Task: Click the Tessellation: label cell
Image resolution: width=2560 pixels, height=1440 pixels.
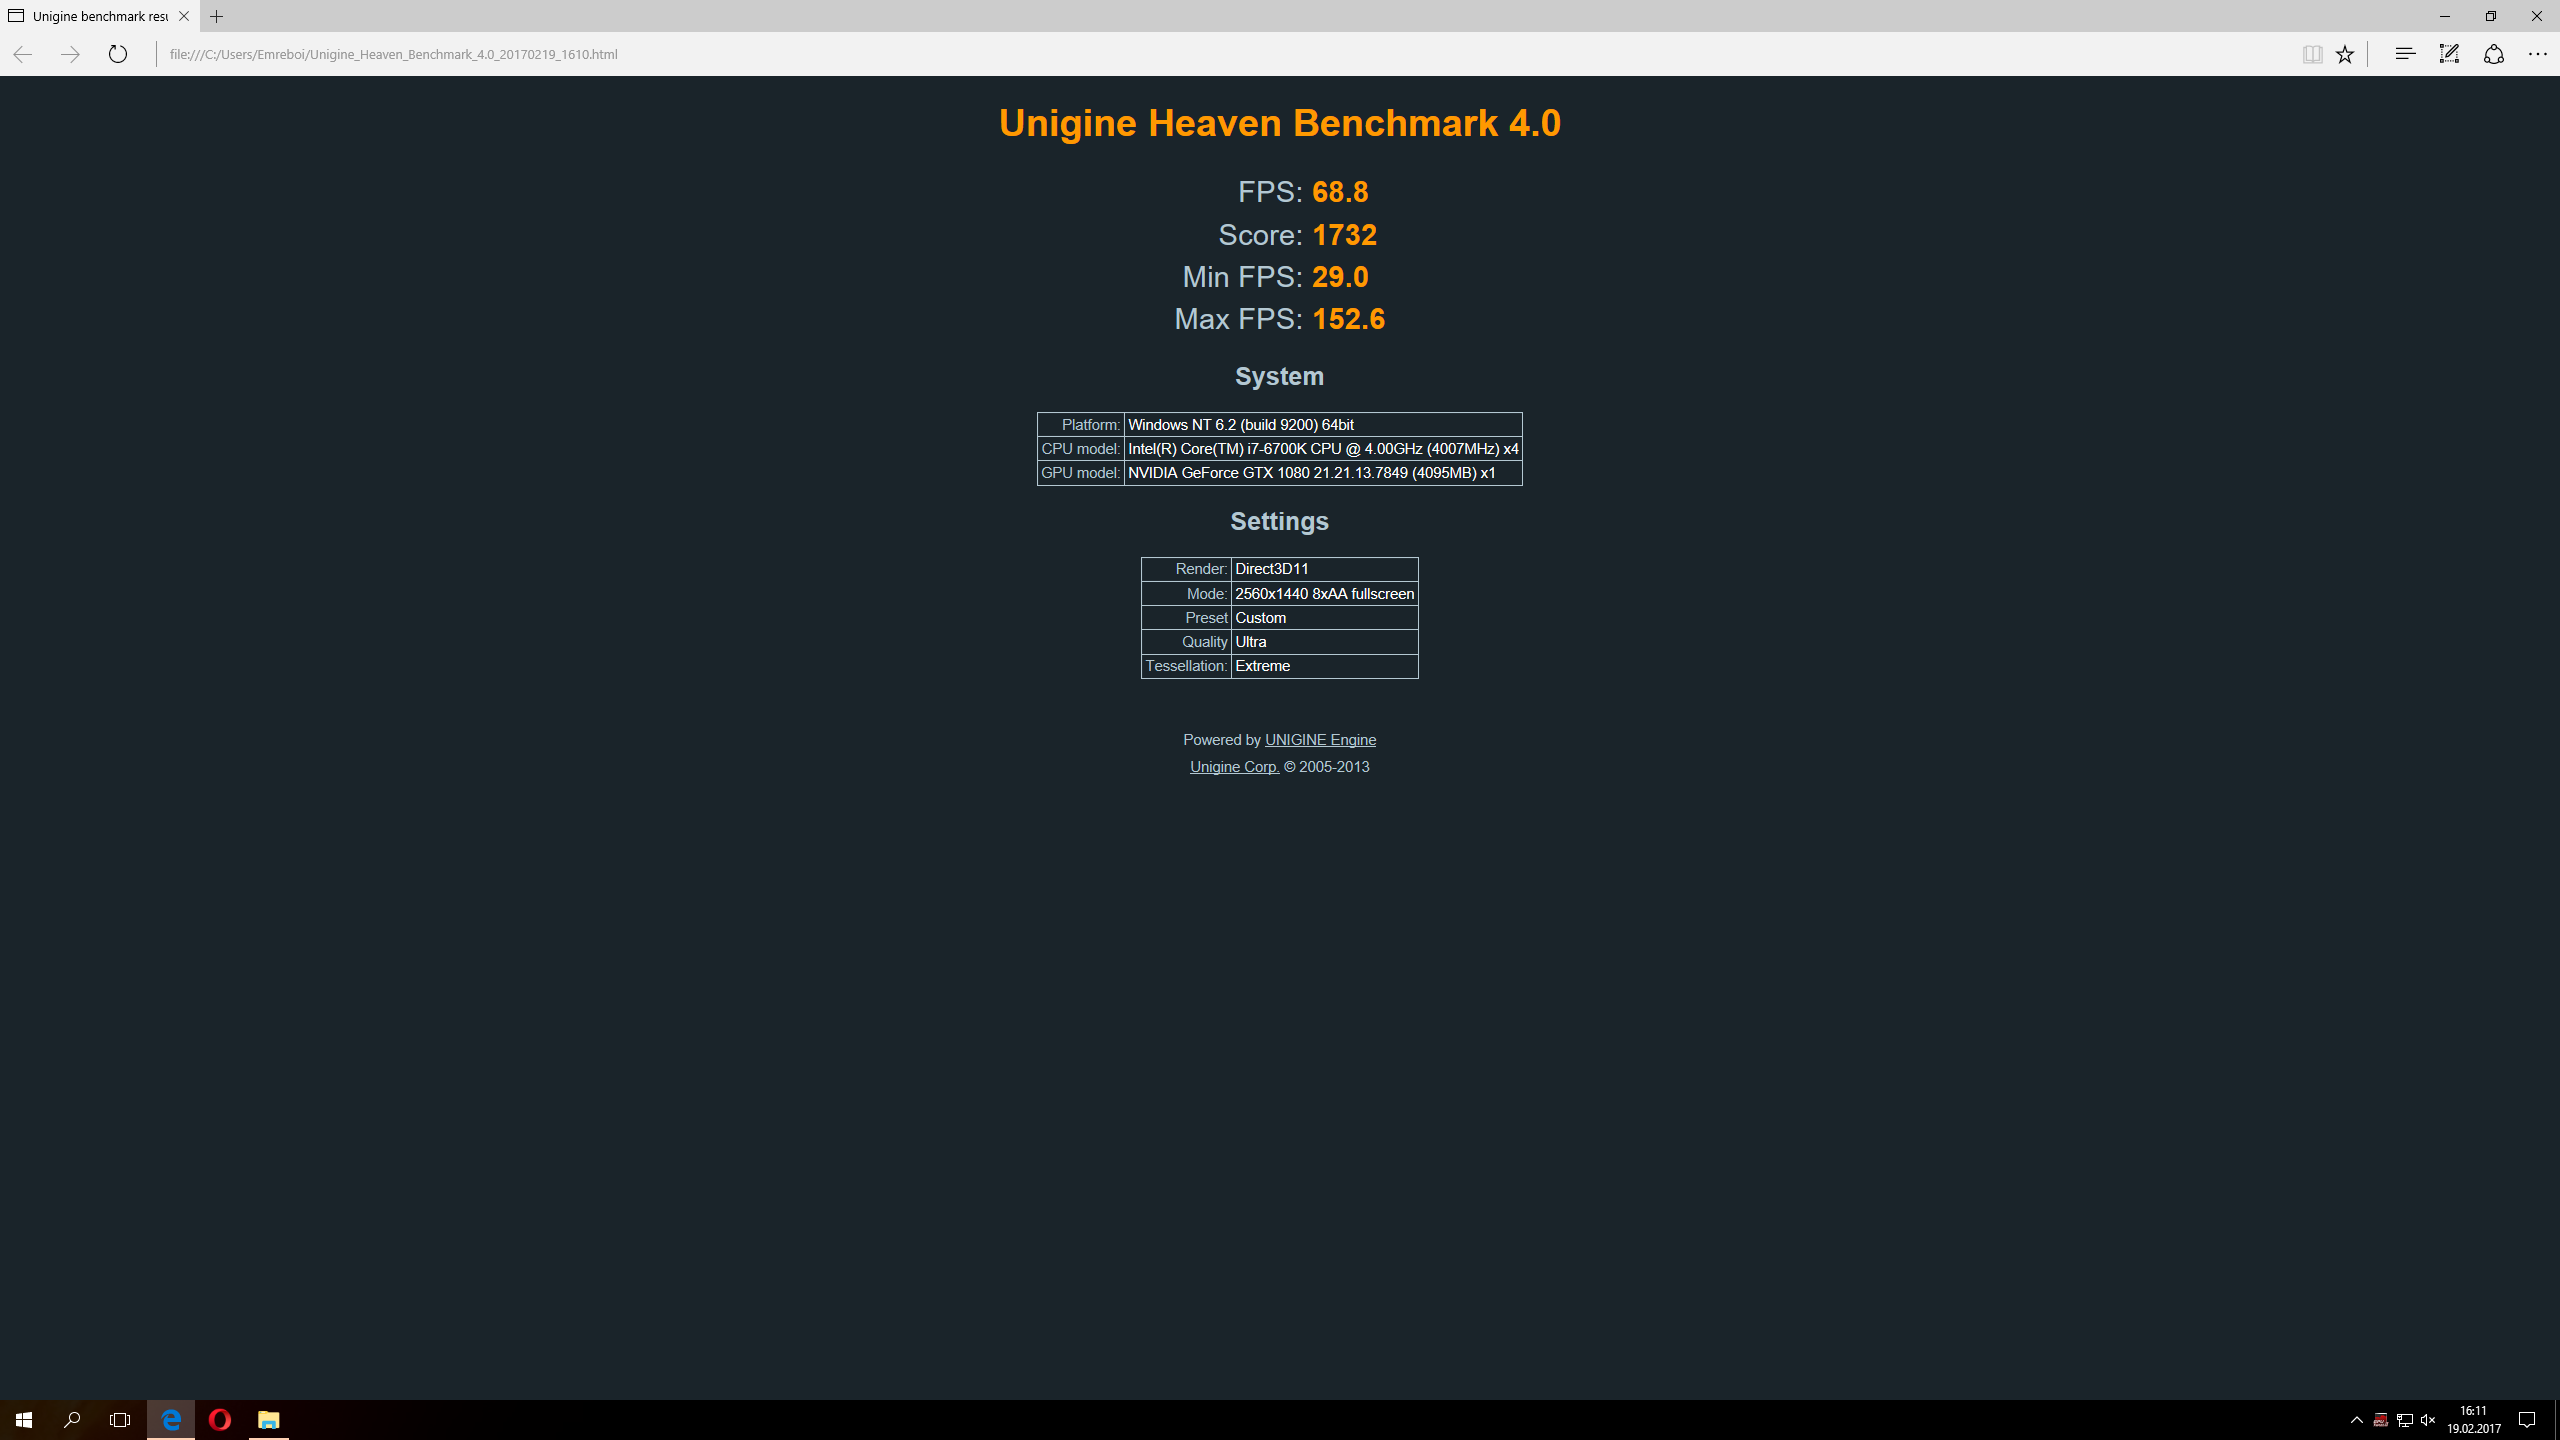Action: click(x=1186, y=666)
